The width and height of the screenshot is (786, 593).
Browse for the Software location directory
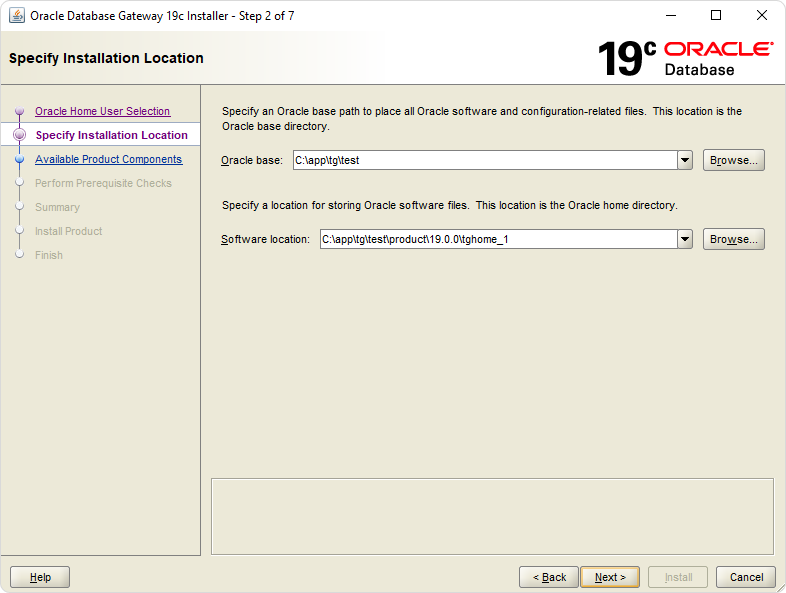[733, 240]
